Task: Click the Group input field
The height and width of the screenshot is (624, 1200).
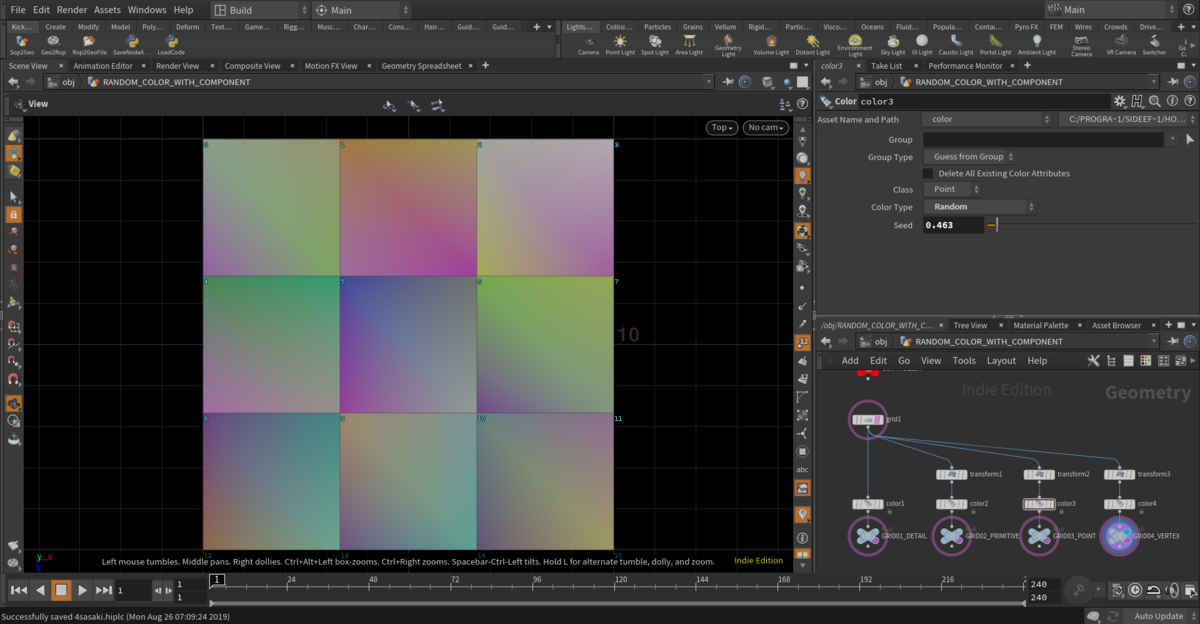Action: [x=1043, y=140]
